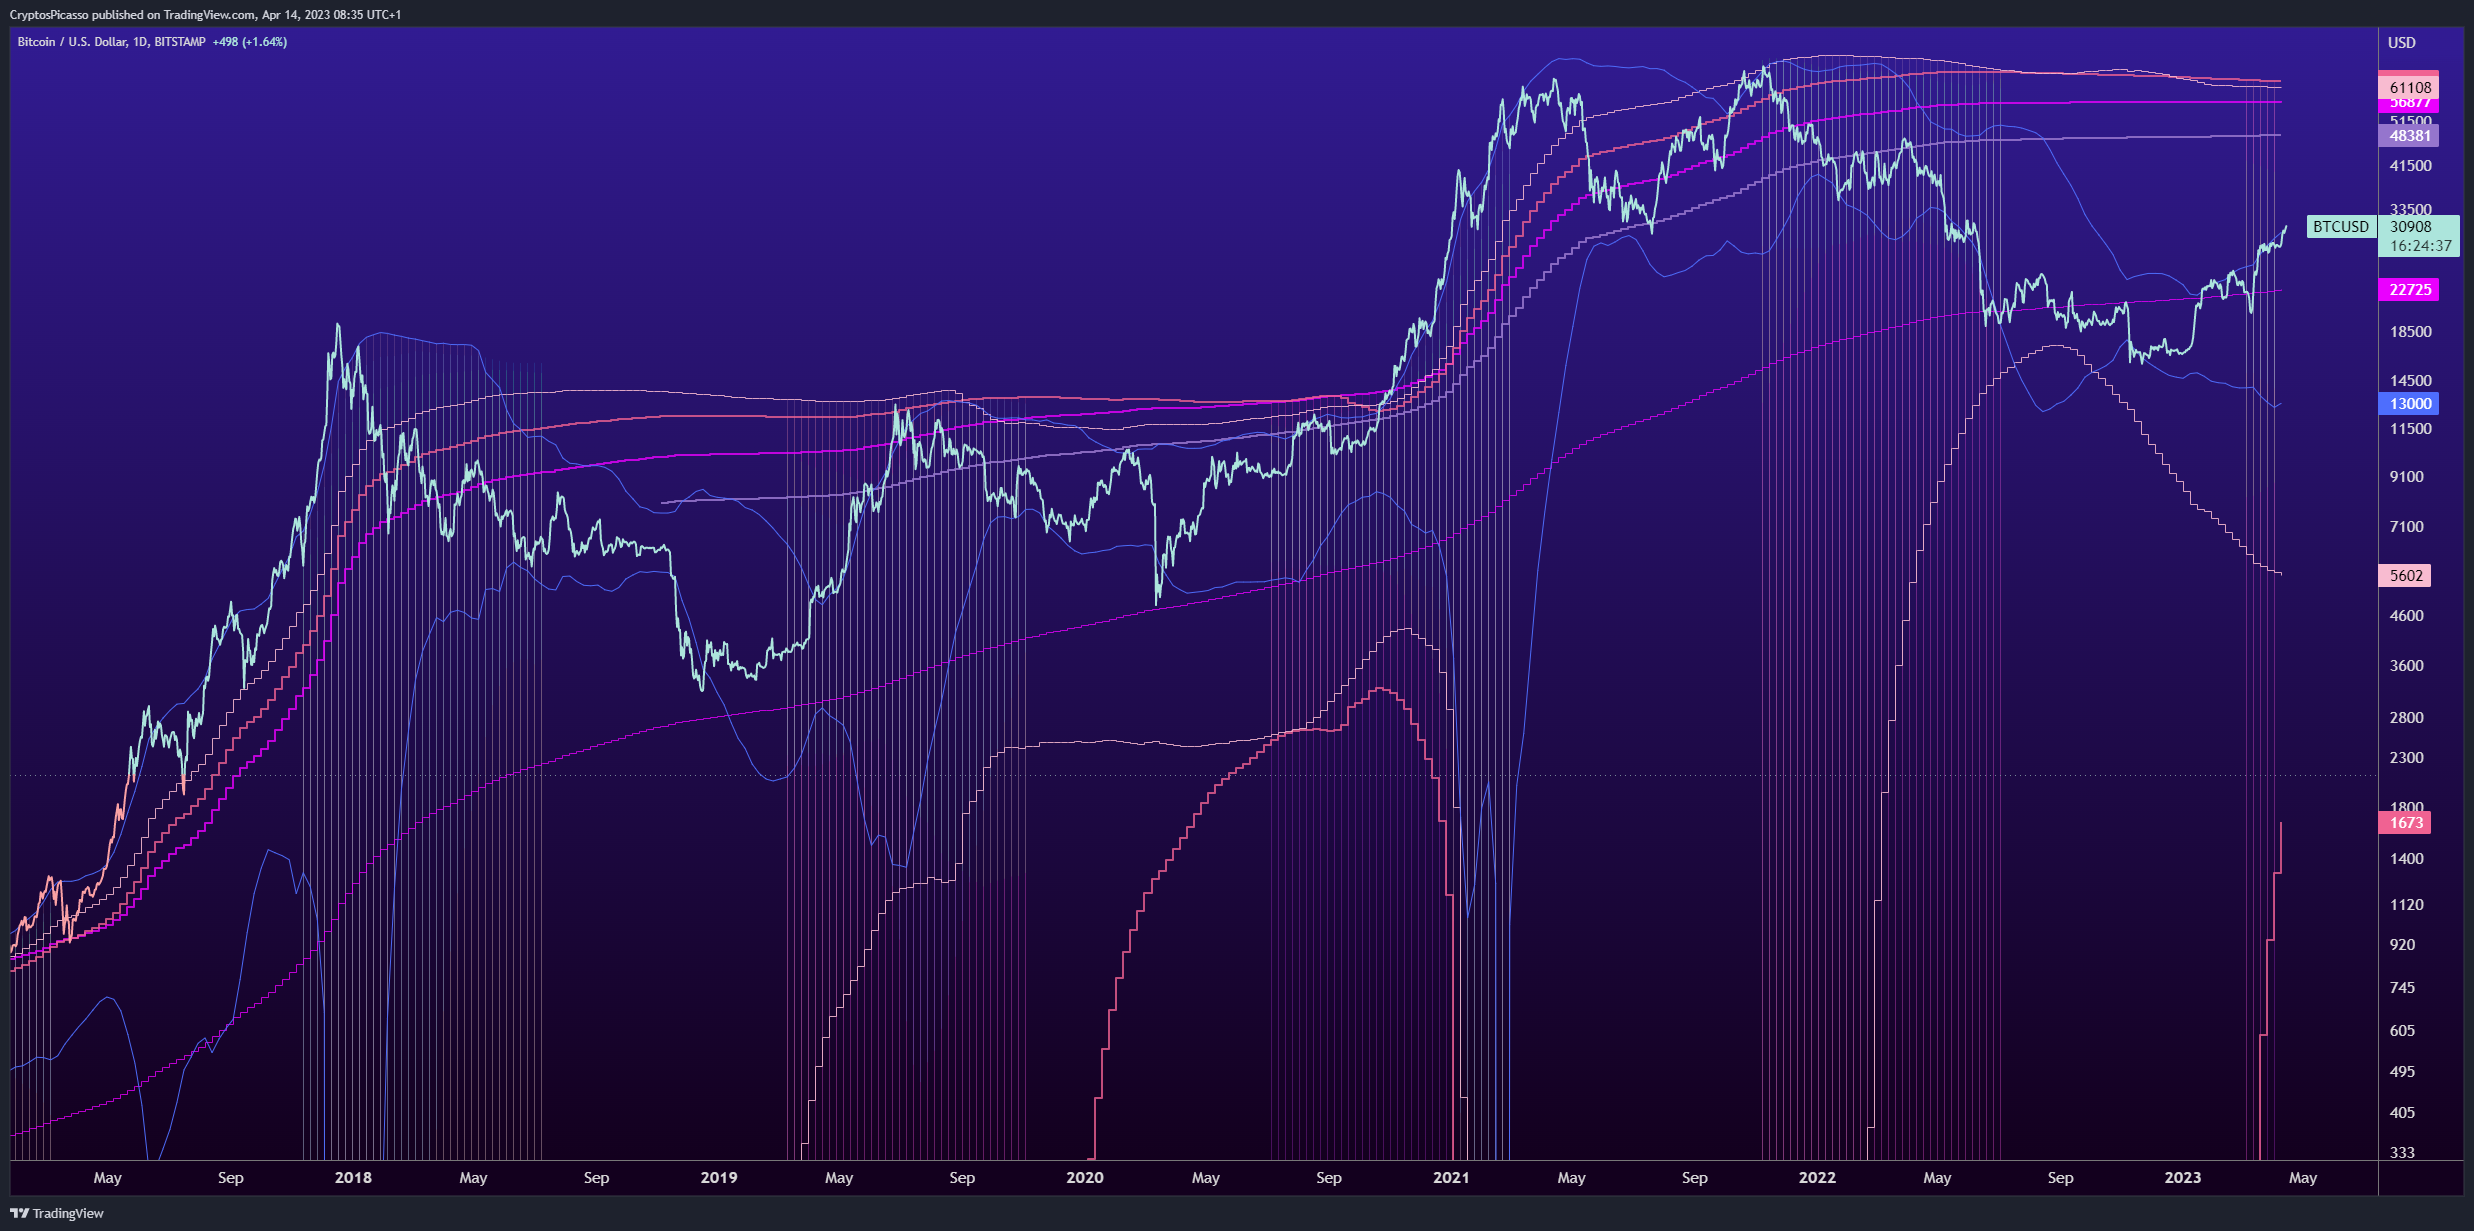This screenshot has width=2474, height=1231.
Task: Click the 14500 price axis tick
Action: pos(2411,381)
